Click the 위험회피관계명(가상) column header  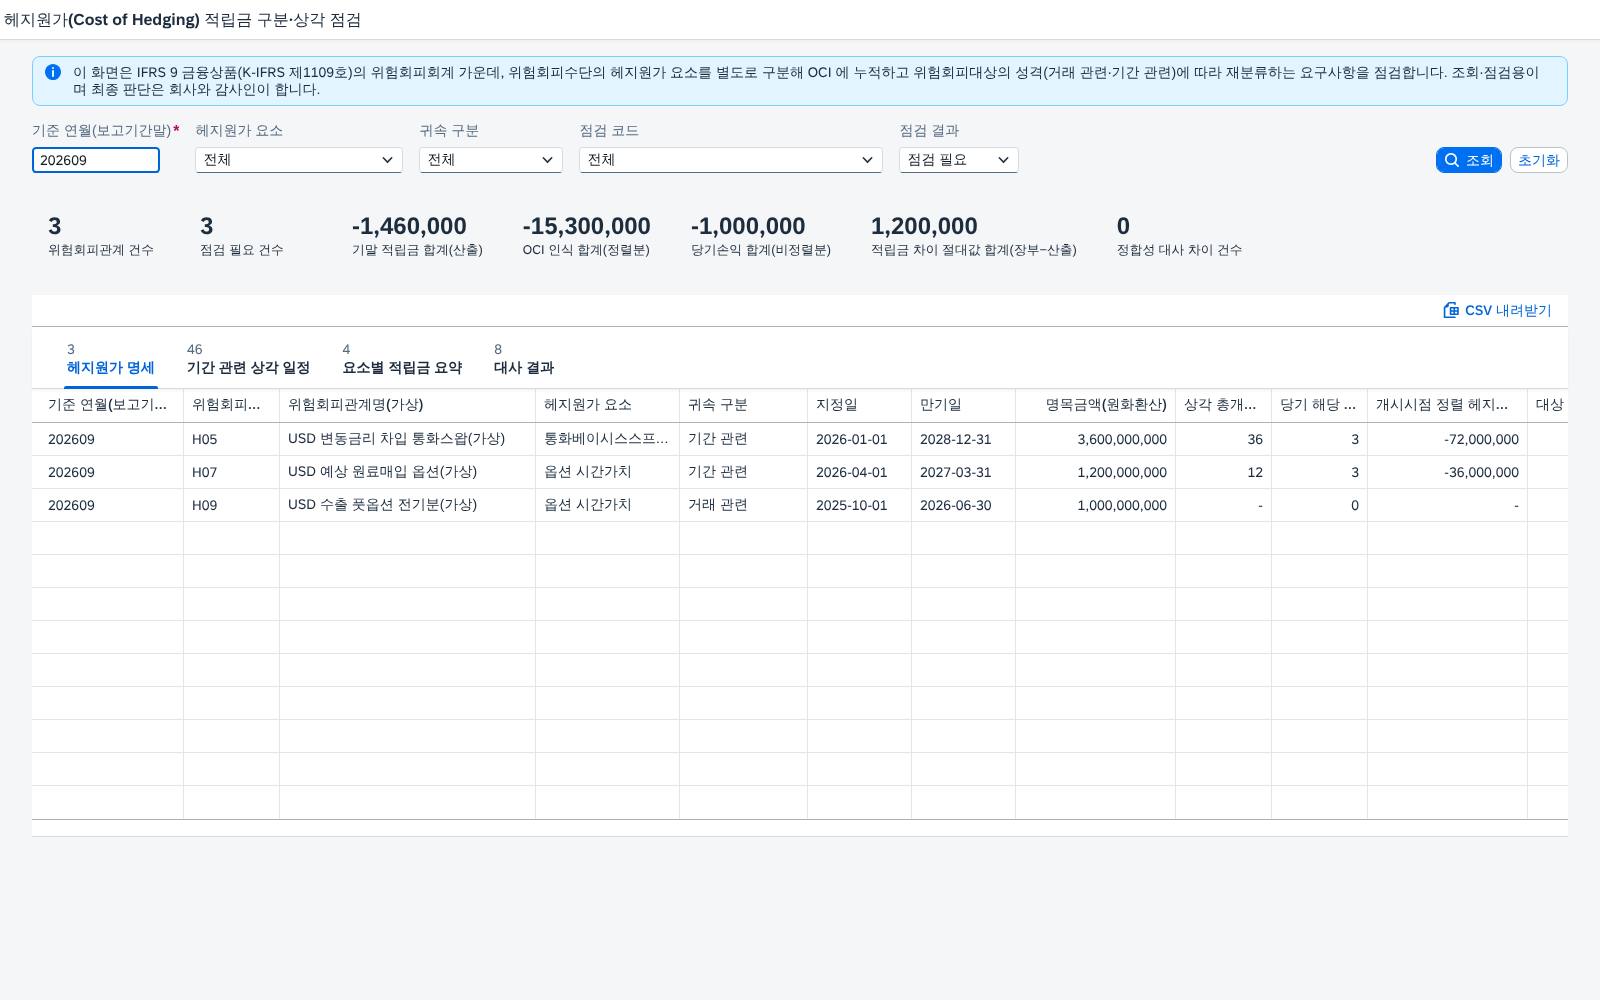pos(408,405)
